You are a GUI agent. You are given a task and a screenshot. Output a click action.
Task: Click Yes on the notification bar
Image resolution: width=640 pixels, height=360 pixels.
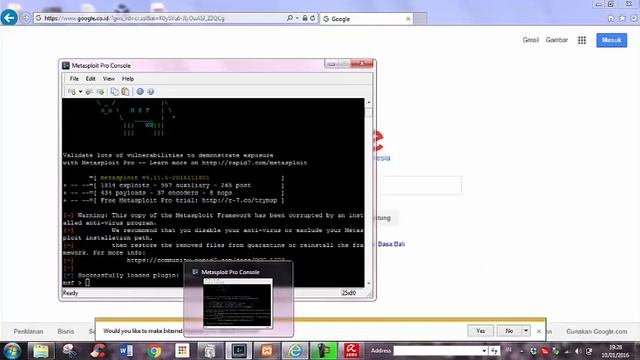(x=480, y=331)
